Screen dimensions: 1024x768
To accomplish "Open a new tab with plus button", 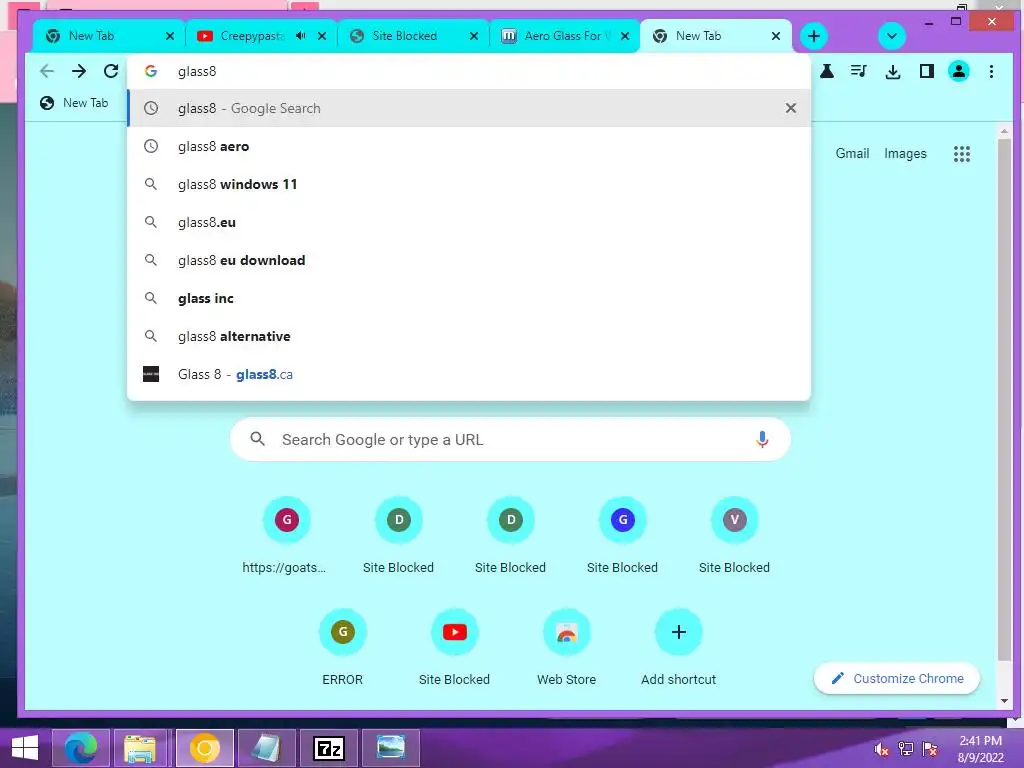I will pyautogui.click(x=814, y=36).
